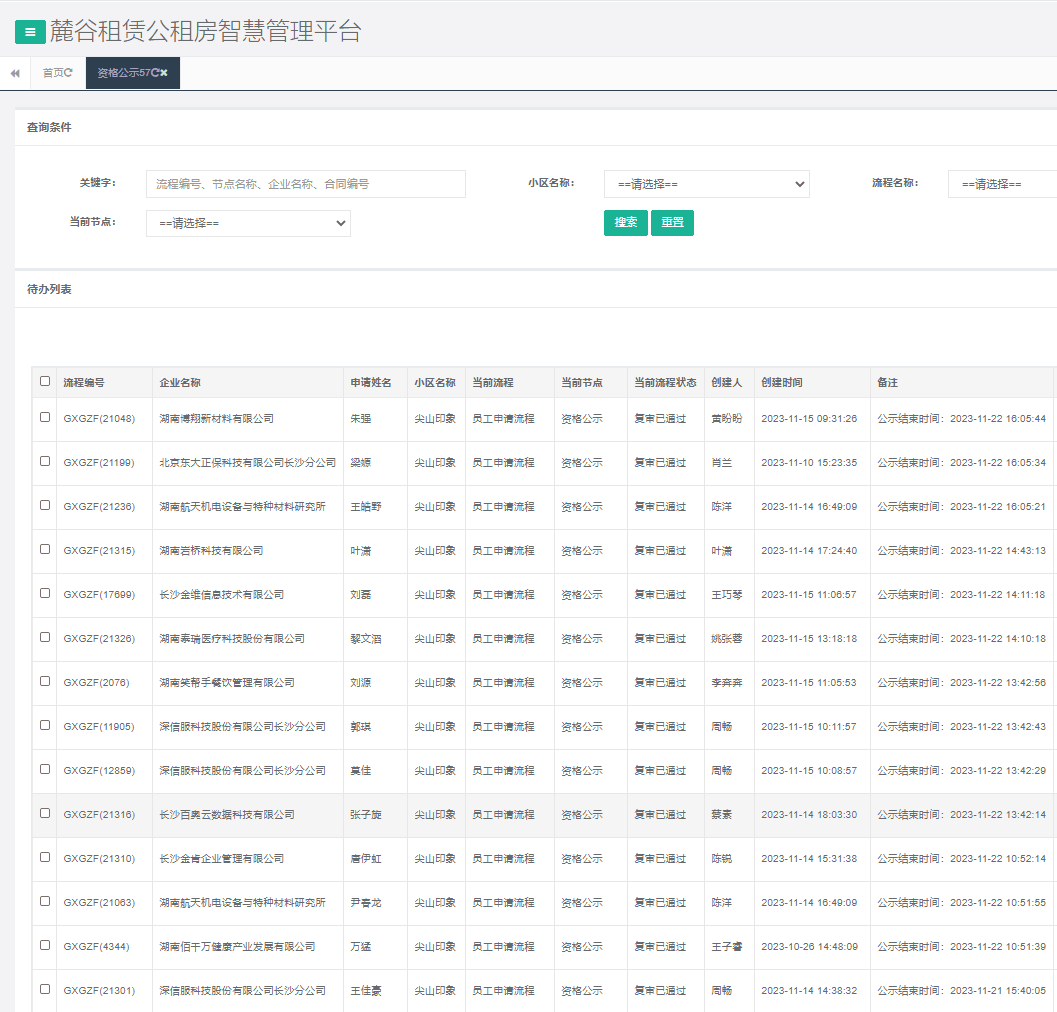Click the 企业名称 column header

[180, 383]
